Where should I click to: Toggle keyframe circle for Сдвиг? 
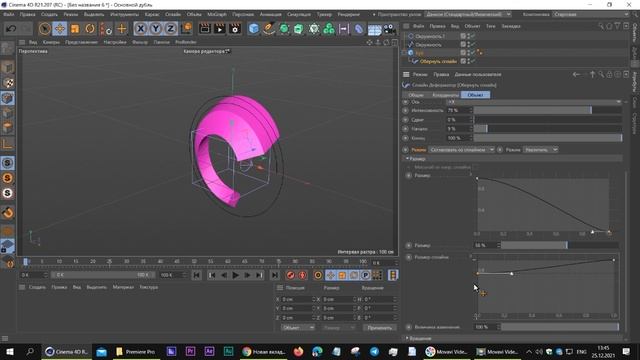click(405, 120)
